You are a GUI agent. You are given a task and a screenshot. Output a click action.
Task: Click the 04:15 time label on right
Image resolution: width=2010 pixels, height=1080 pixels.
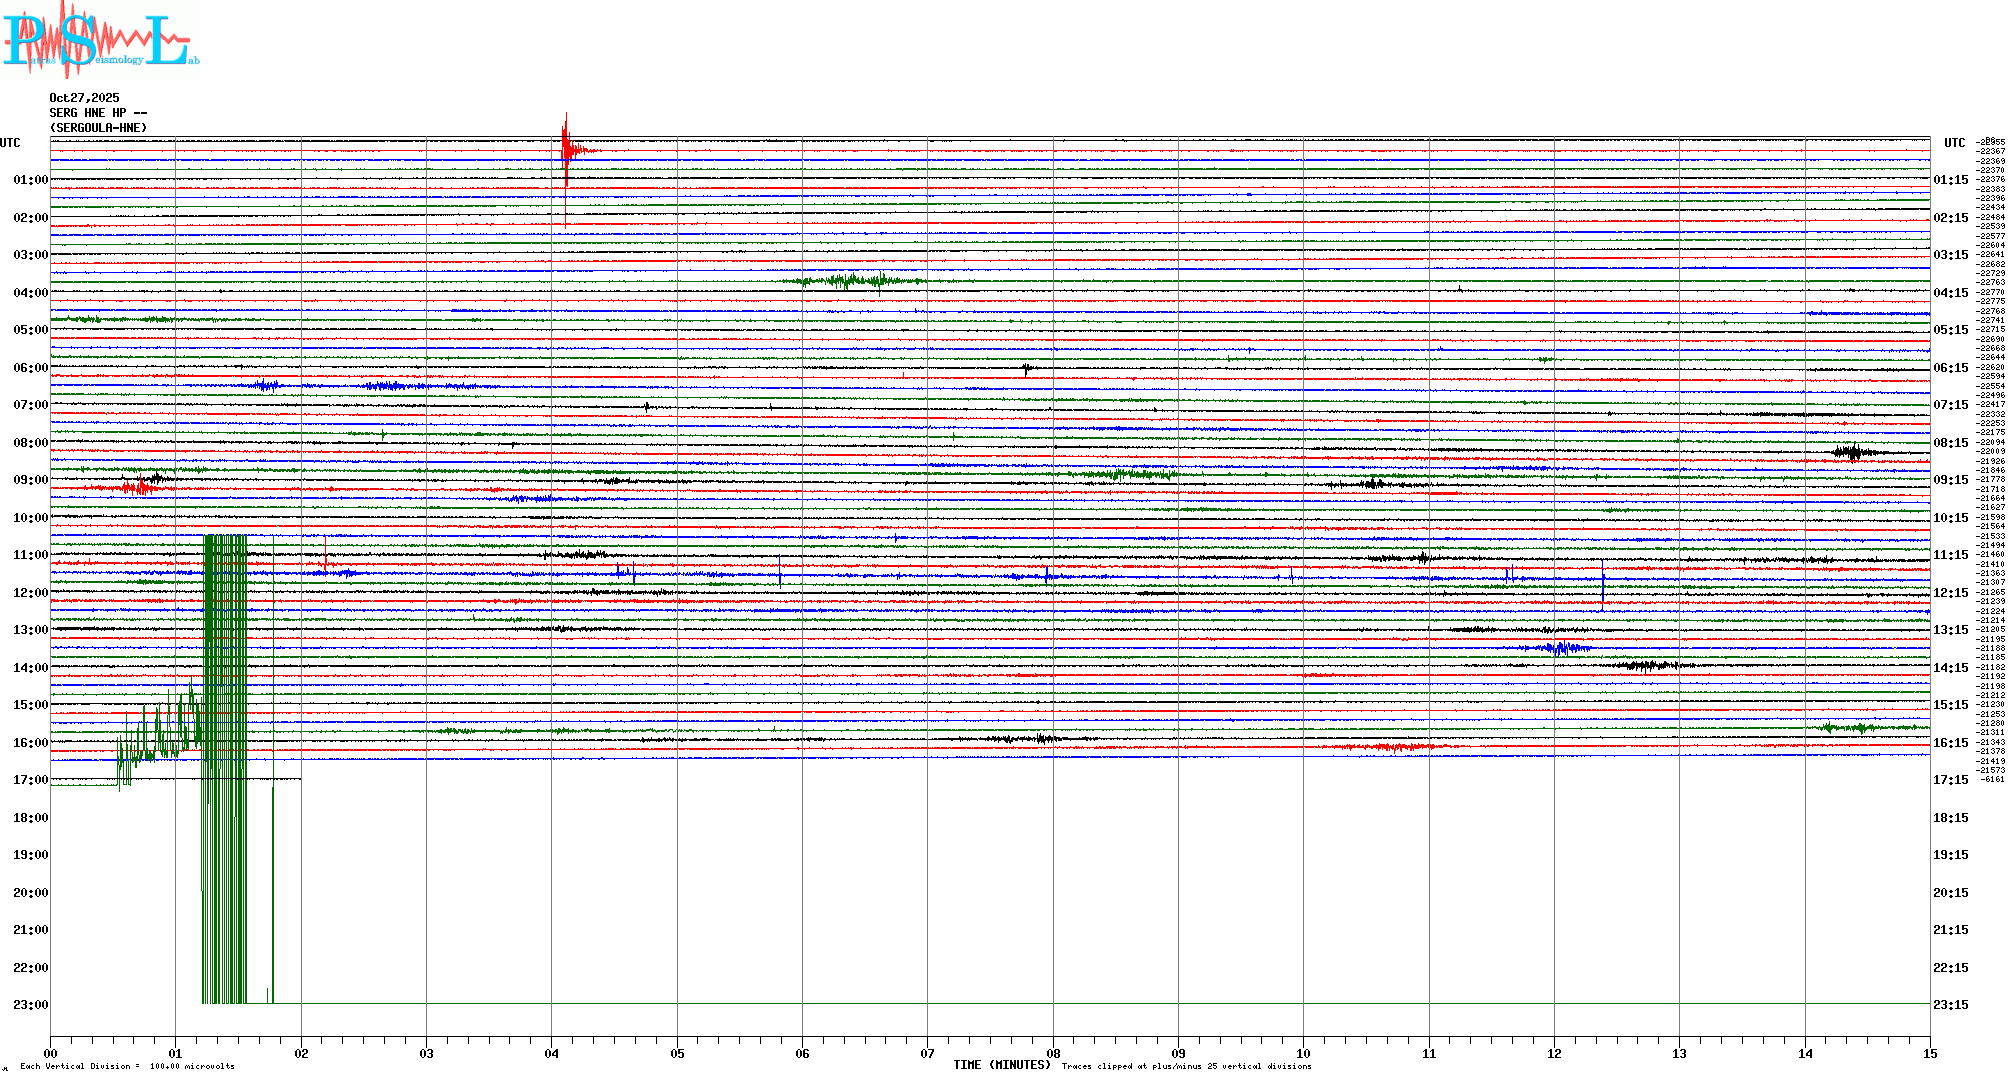tap(1950, 293)
